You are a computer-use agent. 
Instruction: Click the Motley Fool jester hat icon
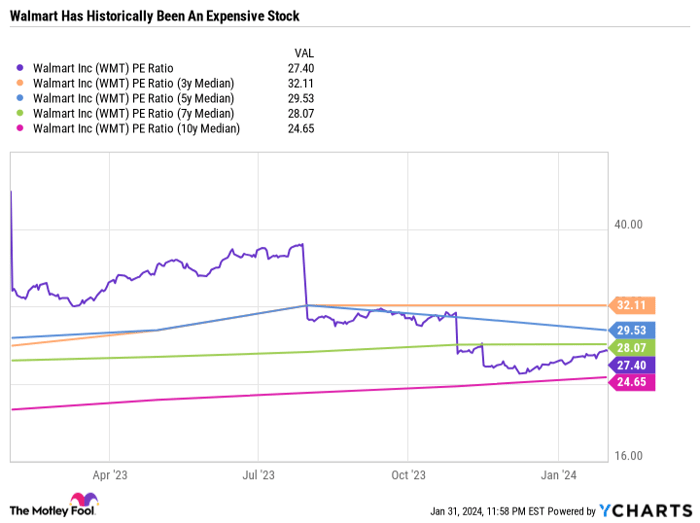click(82, 502)
